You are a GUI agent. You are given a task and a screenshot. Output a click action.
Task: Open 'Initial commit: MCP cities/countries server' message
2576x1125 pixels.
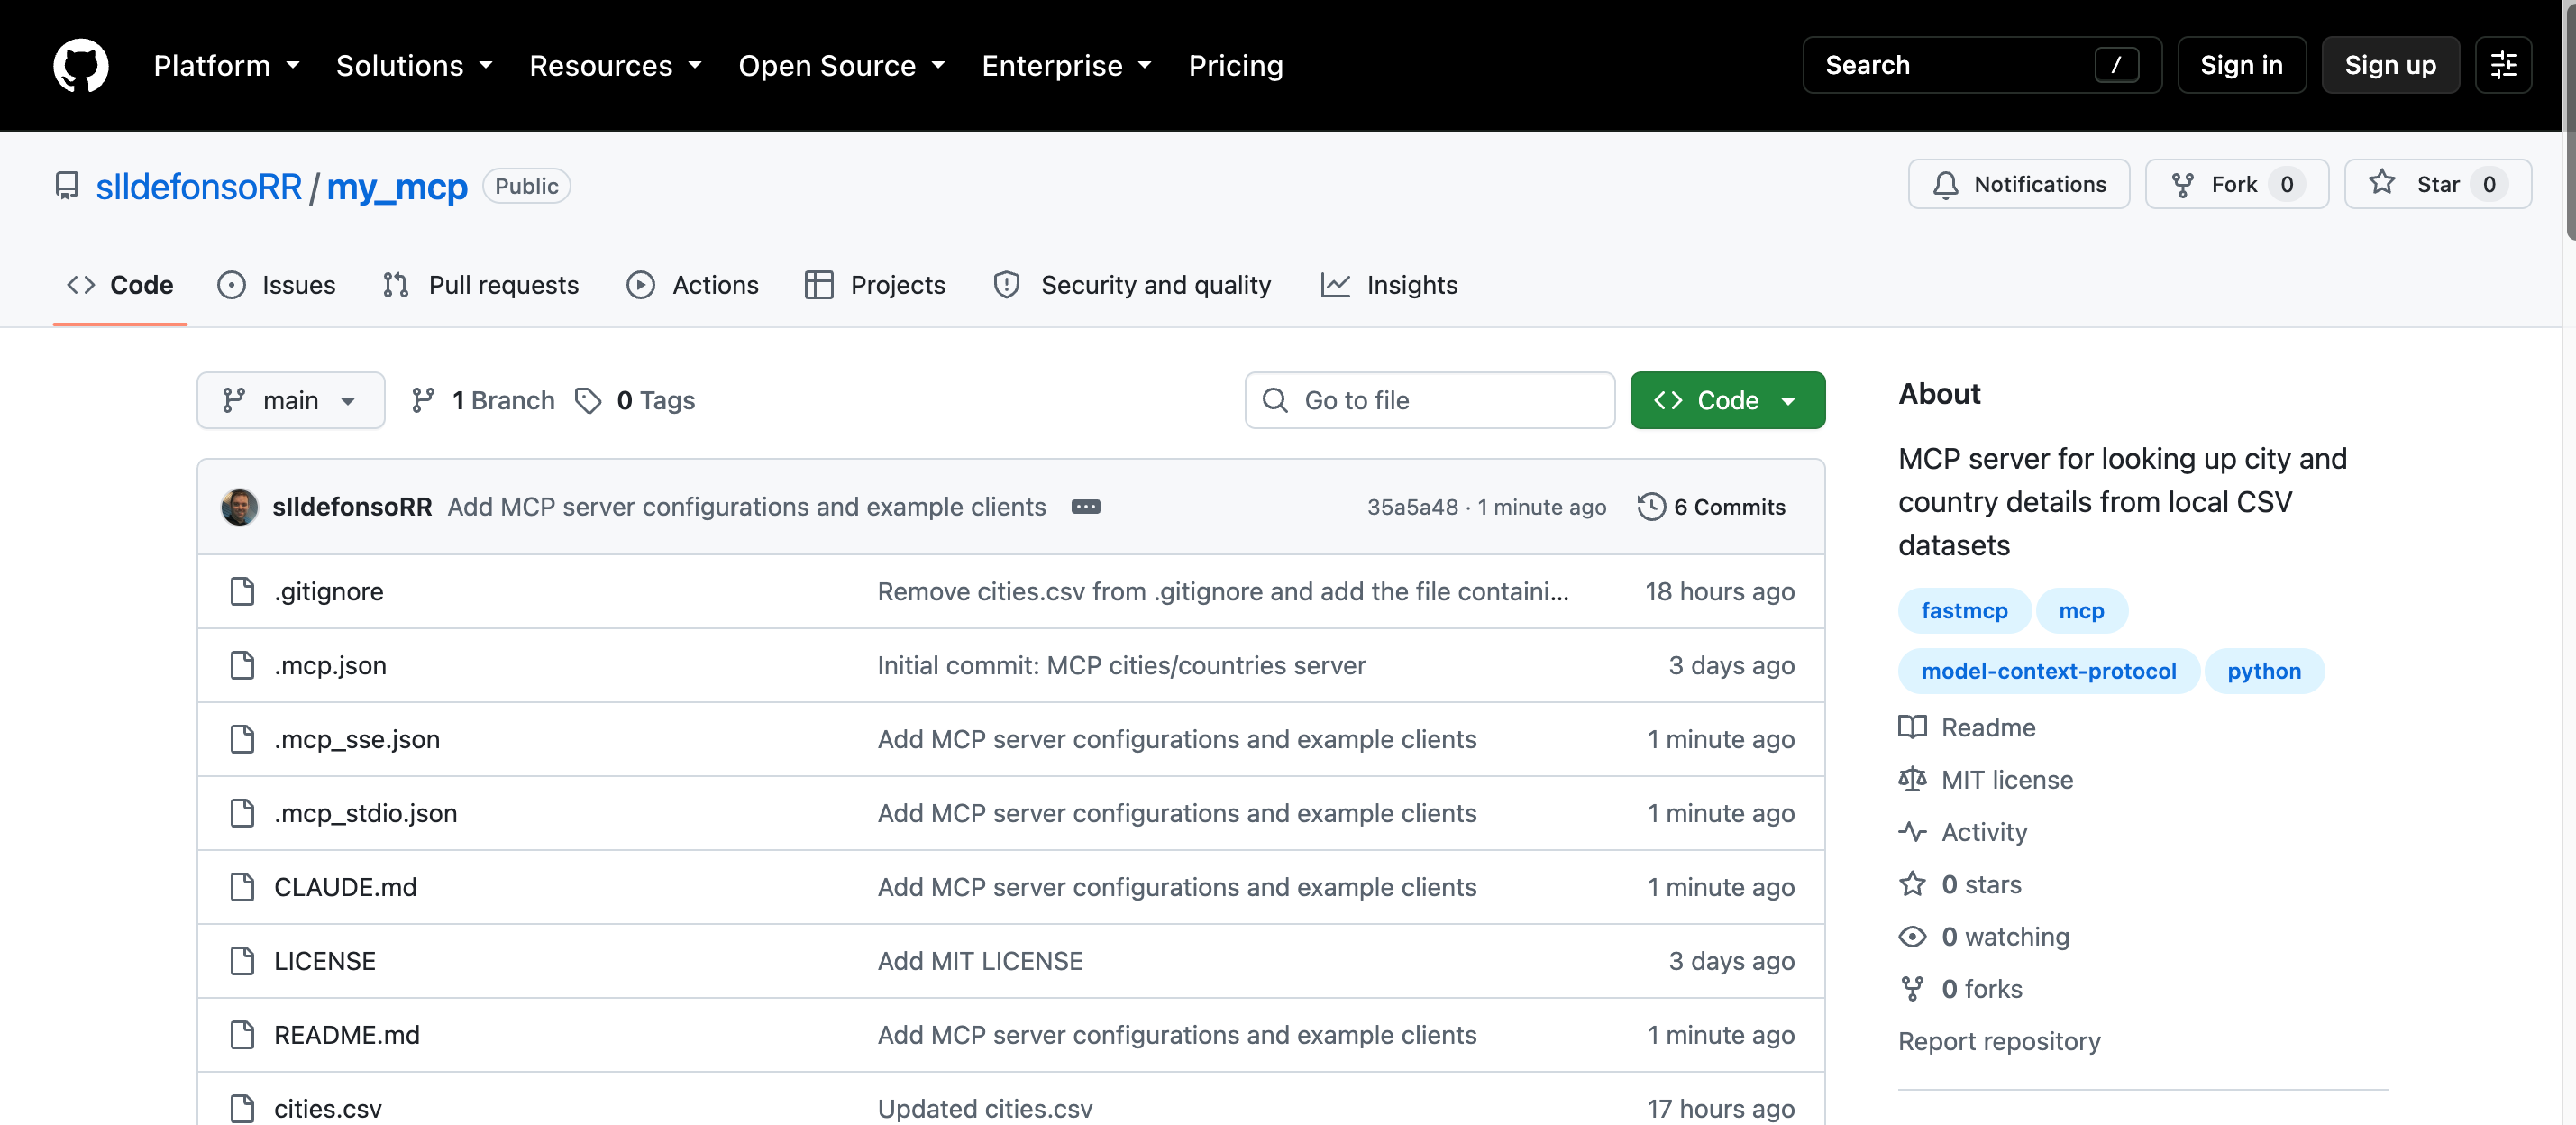click(x=1121, y=666)
